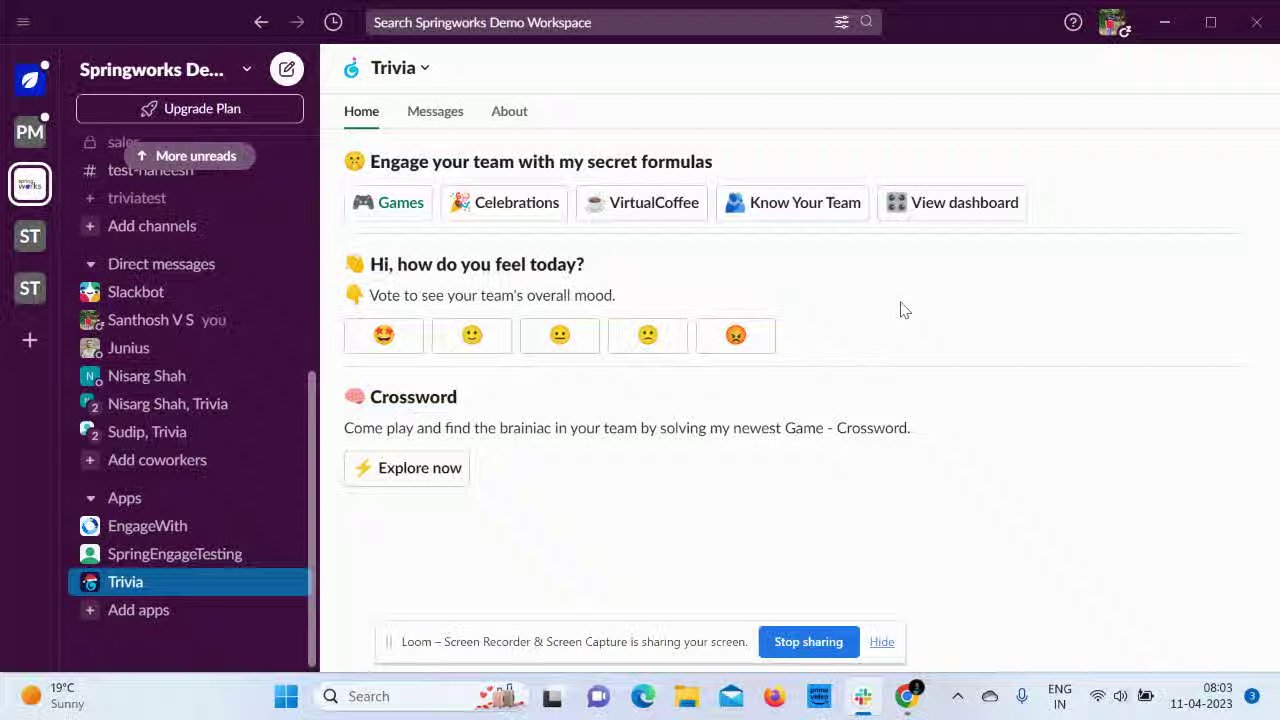This screenshot has height=720, width=1280.
Task: Open the hamburger menu icon
Action: [23, 22]
